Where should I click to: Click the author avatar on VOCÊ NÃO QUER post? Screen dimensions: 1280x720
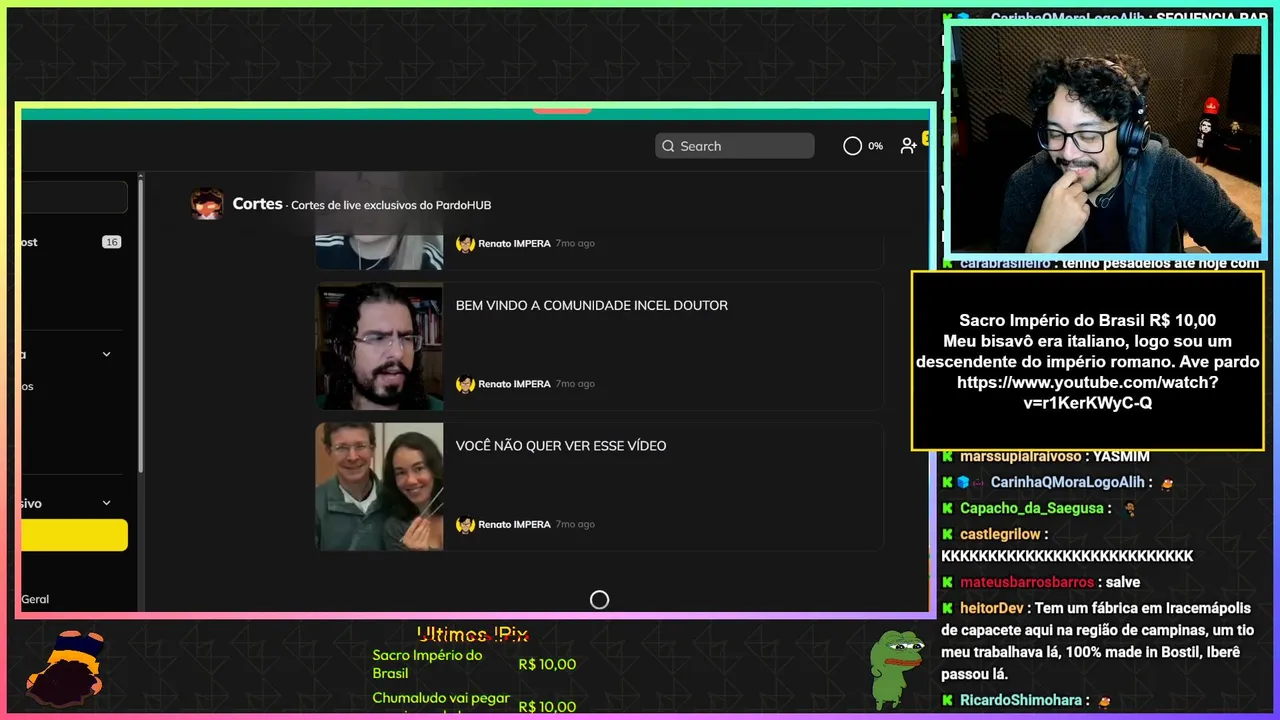(x=465, y=524)
